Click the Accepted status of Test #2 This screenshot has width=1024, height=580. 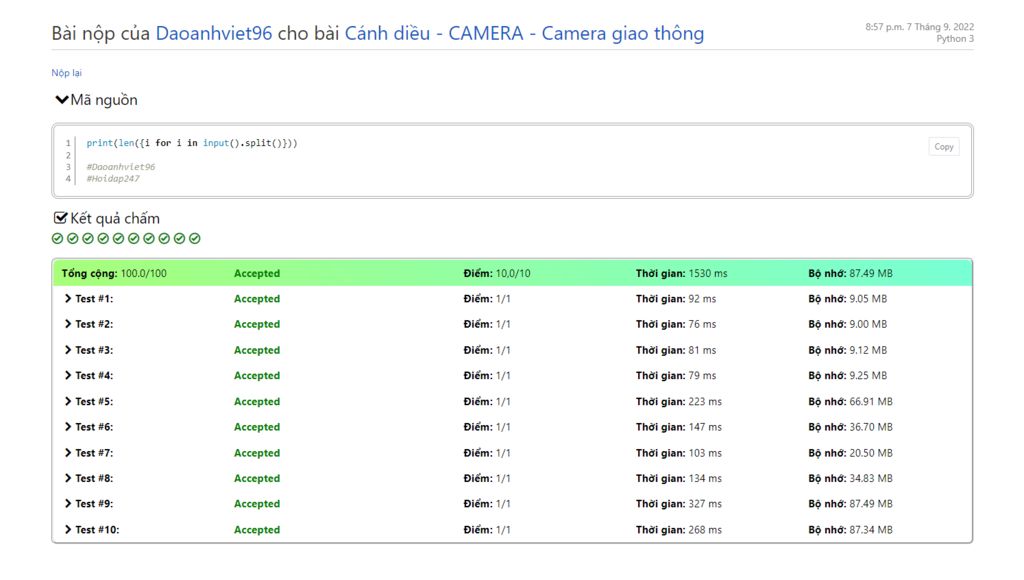point(257,324)
